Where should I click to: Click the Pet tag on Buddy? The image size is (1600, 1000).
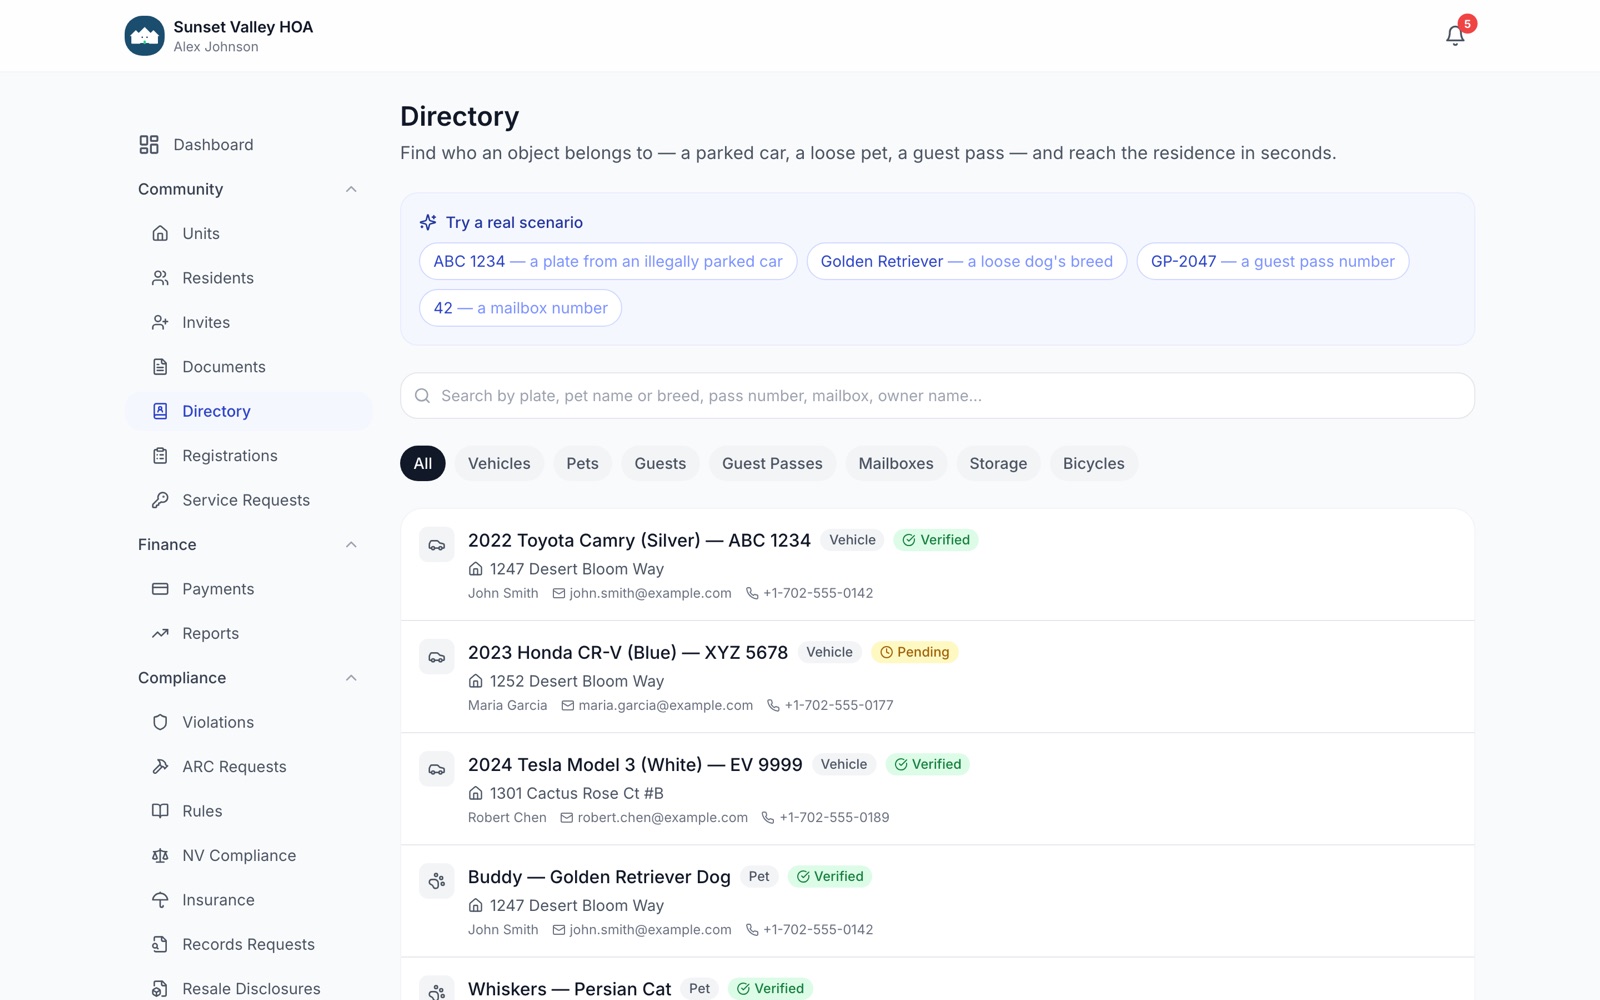(x=759, y=876)
